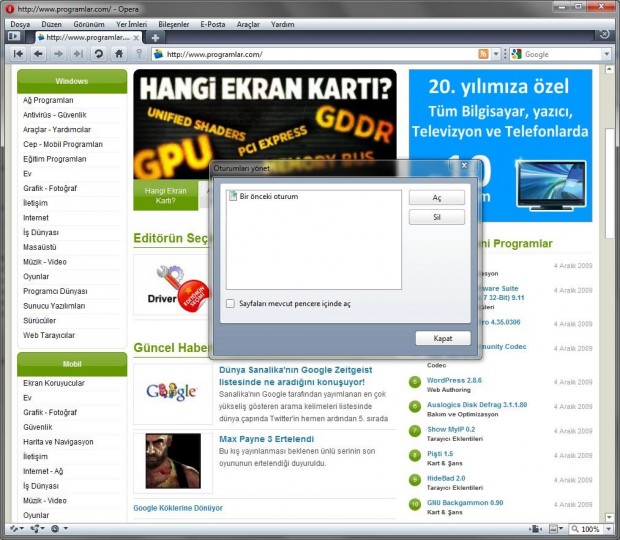The image size is (620, 540).
Task: Click Aç button in sessions dialog
Action: [437, 198]
